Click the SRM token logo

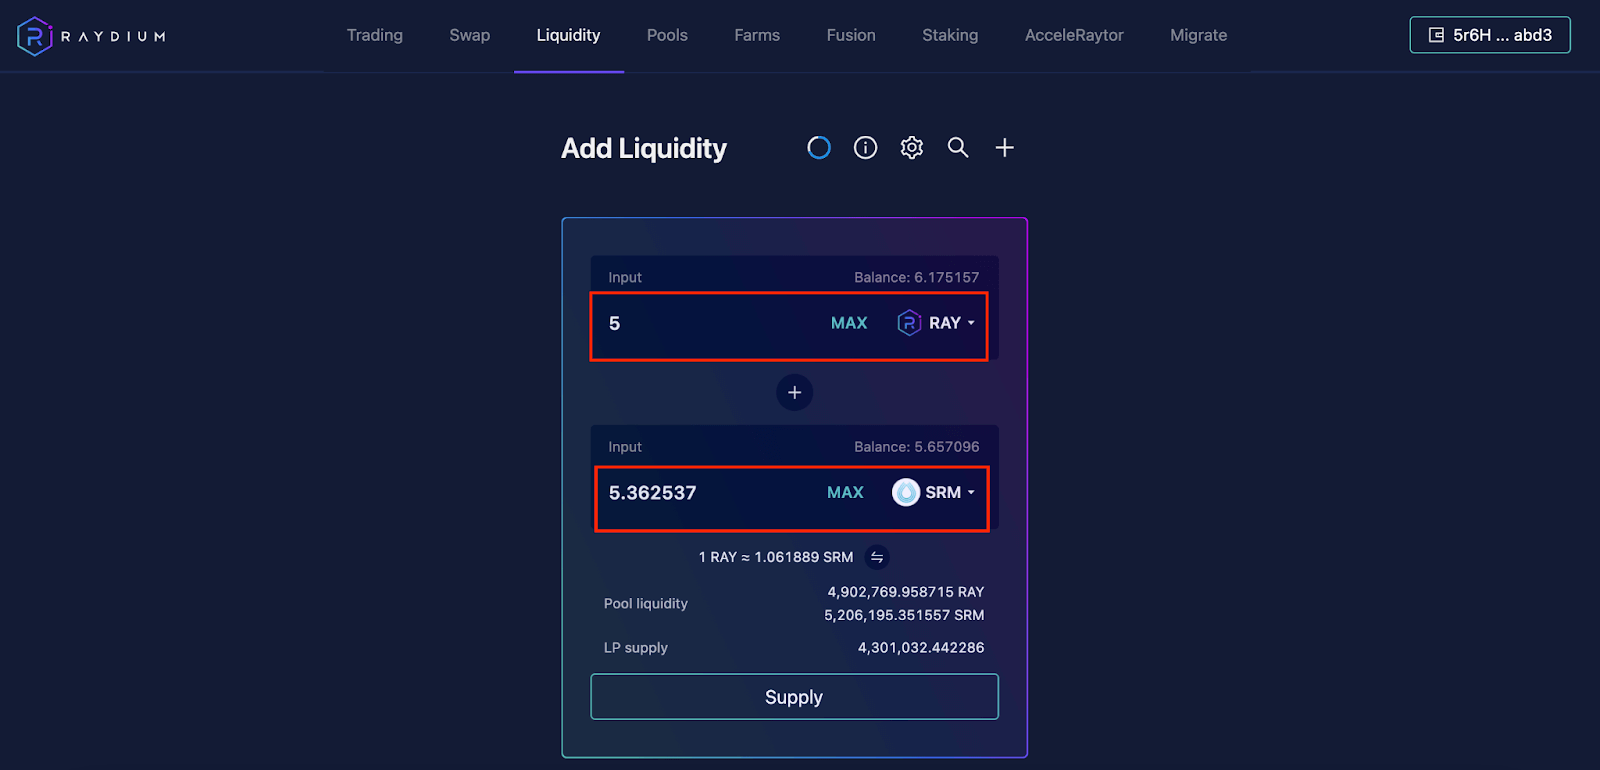click(905, 492)
